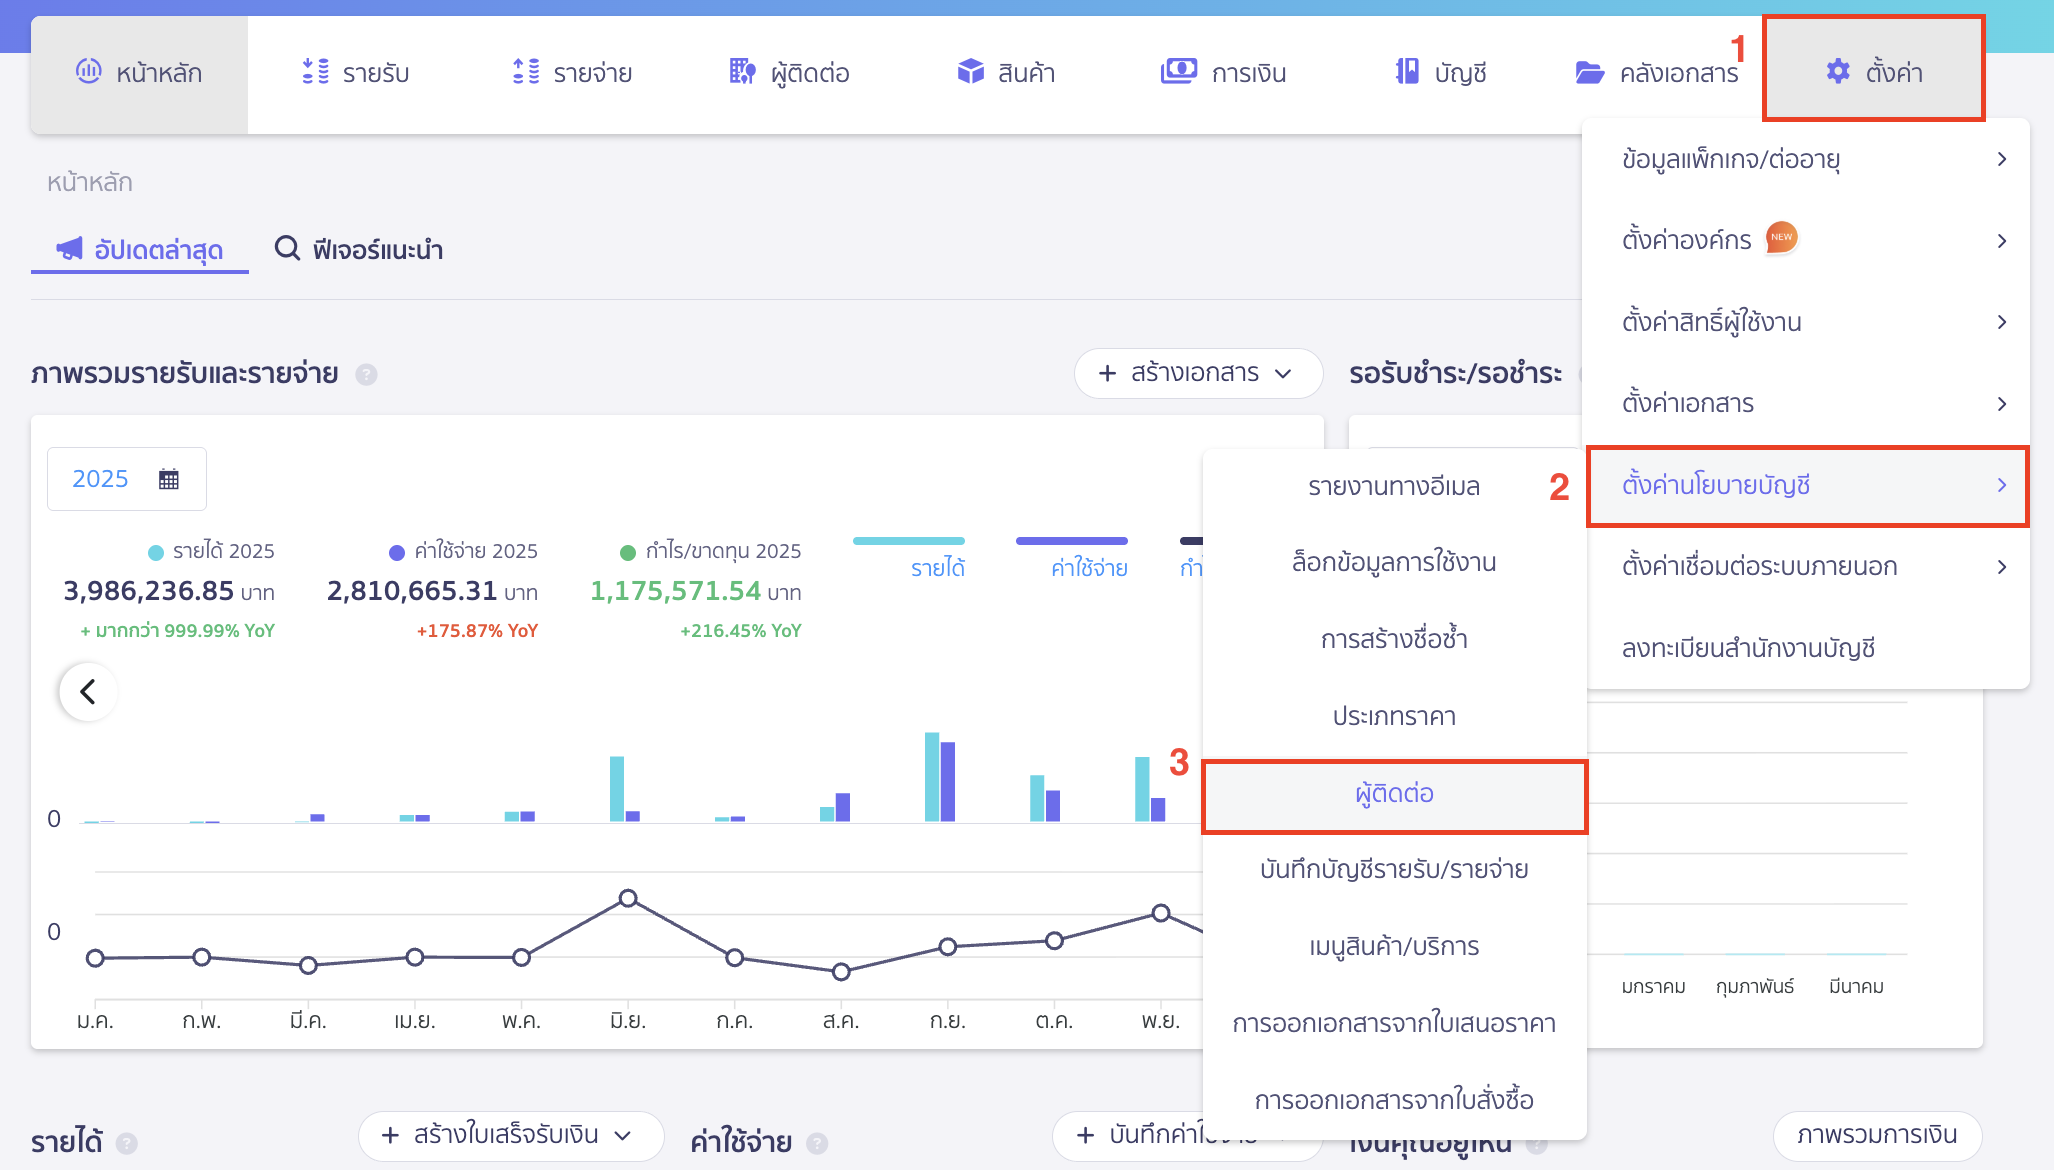
Task: Open the calendar icon next to 2025
Action: pyautogui.click(x=170, y=478)
